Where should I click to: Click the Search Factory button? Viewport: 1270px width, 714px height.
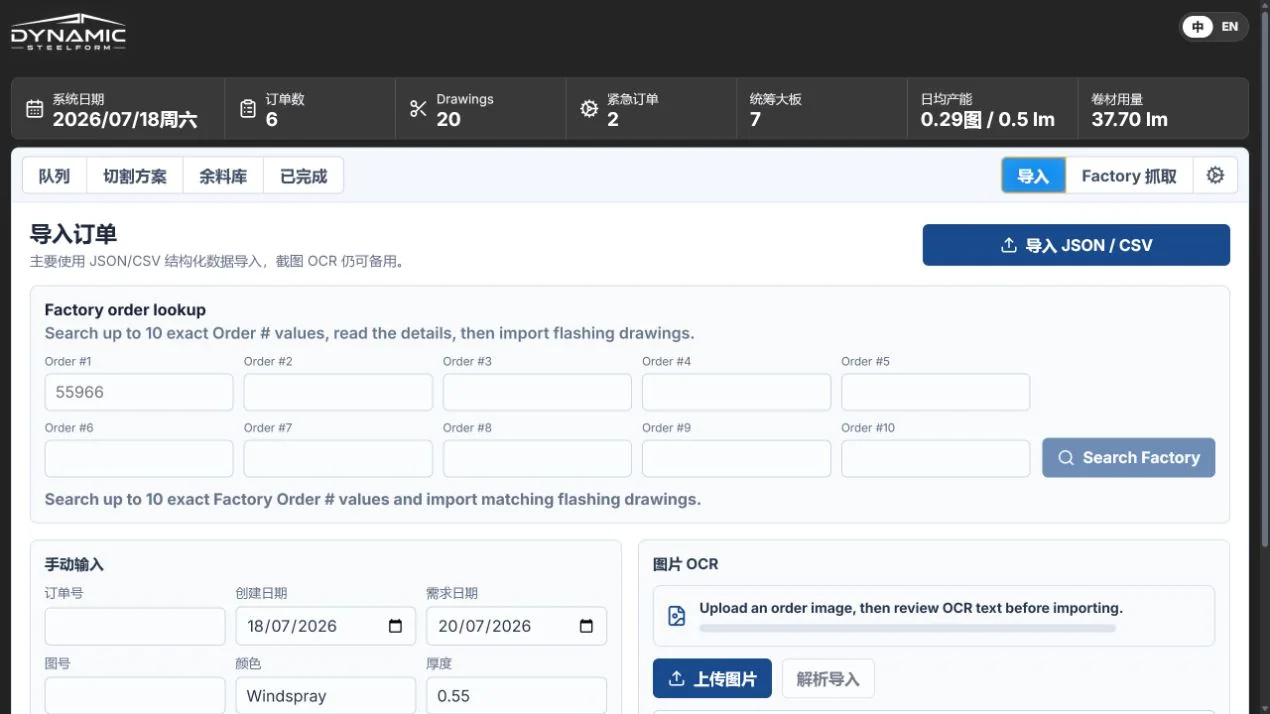pos(1128,457)
